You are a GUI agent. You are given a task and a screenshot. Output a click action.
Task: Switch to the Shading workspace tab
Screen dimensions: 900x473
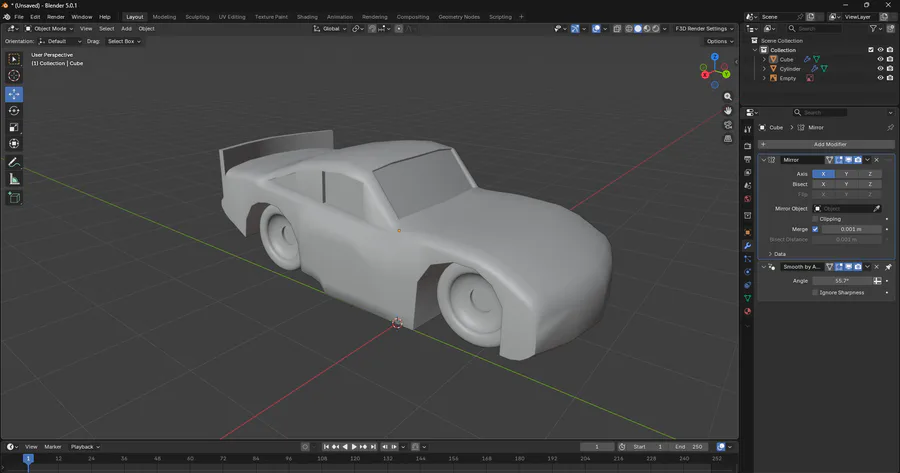click(307, 17)
